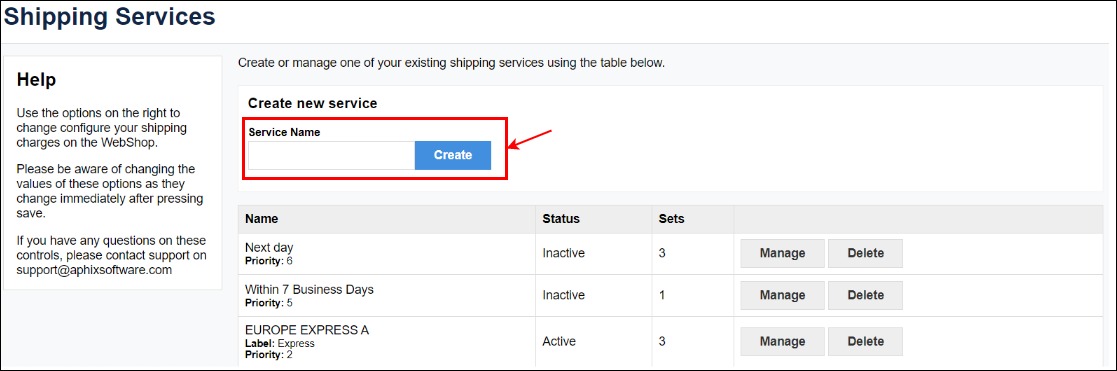Select the Next day service name

(x=269, y=248)
